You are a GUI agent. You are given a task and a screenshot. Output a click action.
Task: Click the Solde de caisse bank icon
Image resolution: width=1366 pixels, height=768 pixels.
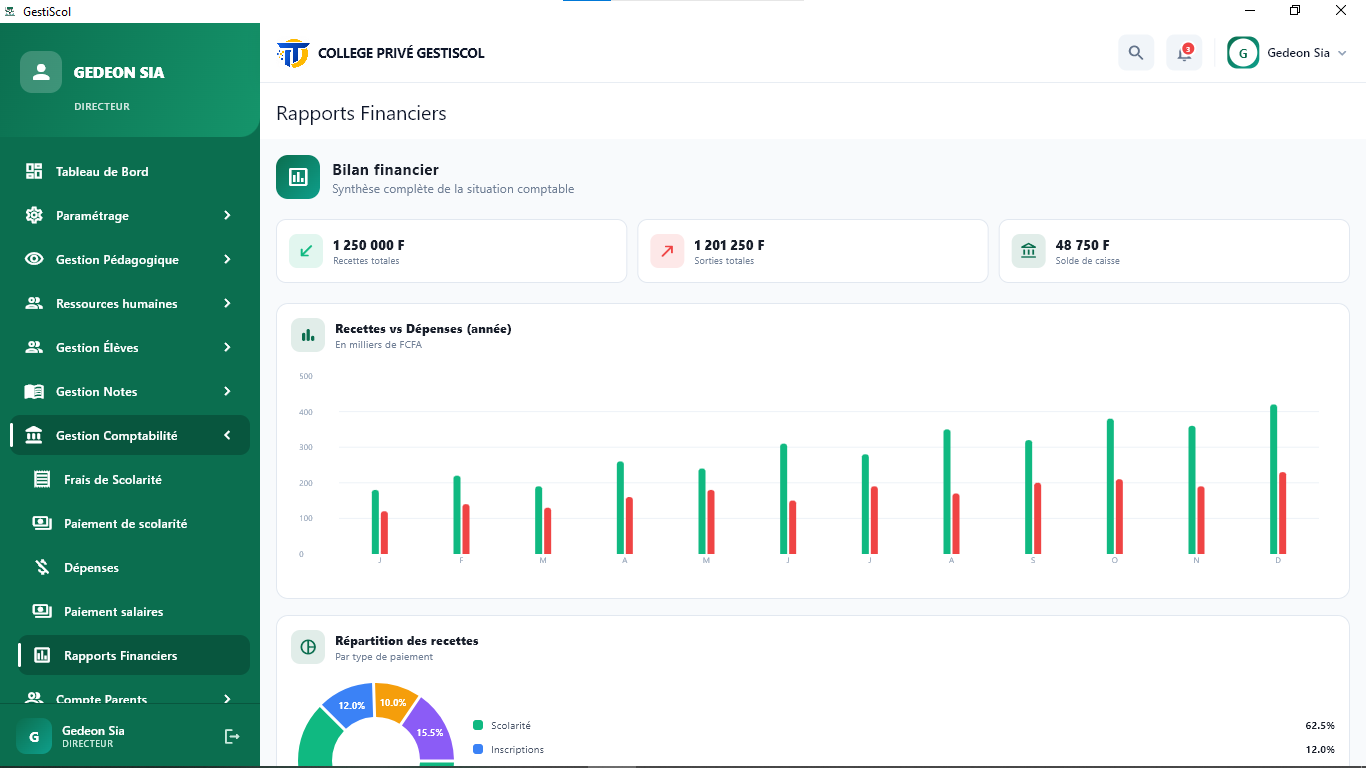[1028, 251]
